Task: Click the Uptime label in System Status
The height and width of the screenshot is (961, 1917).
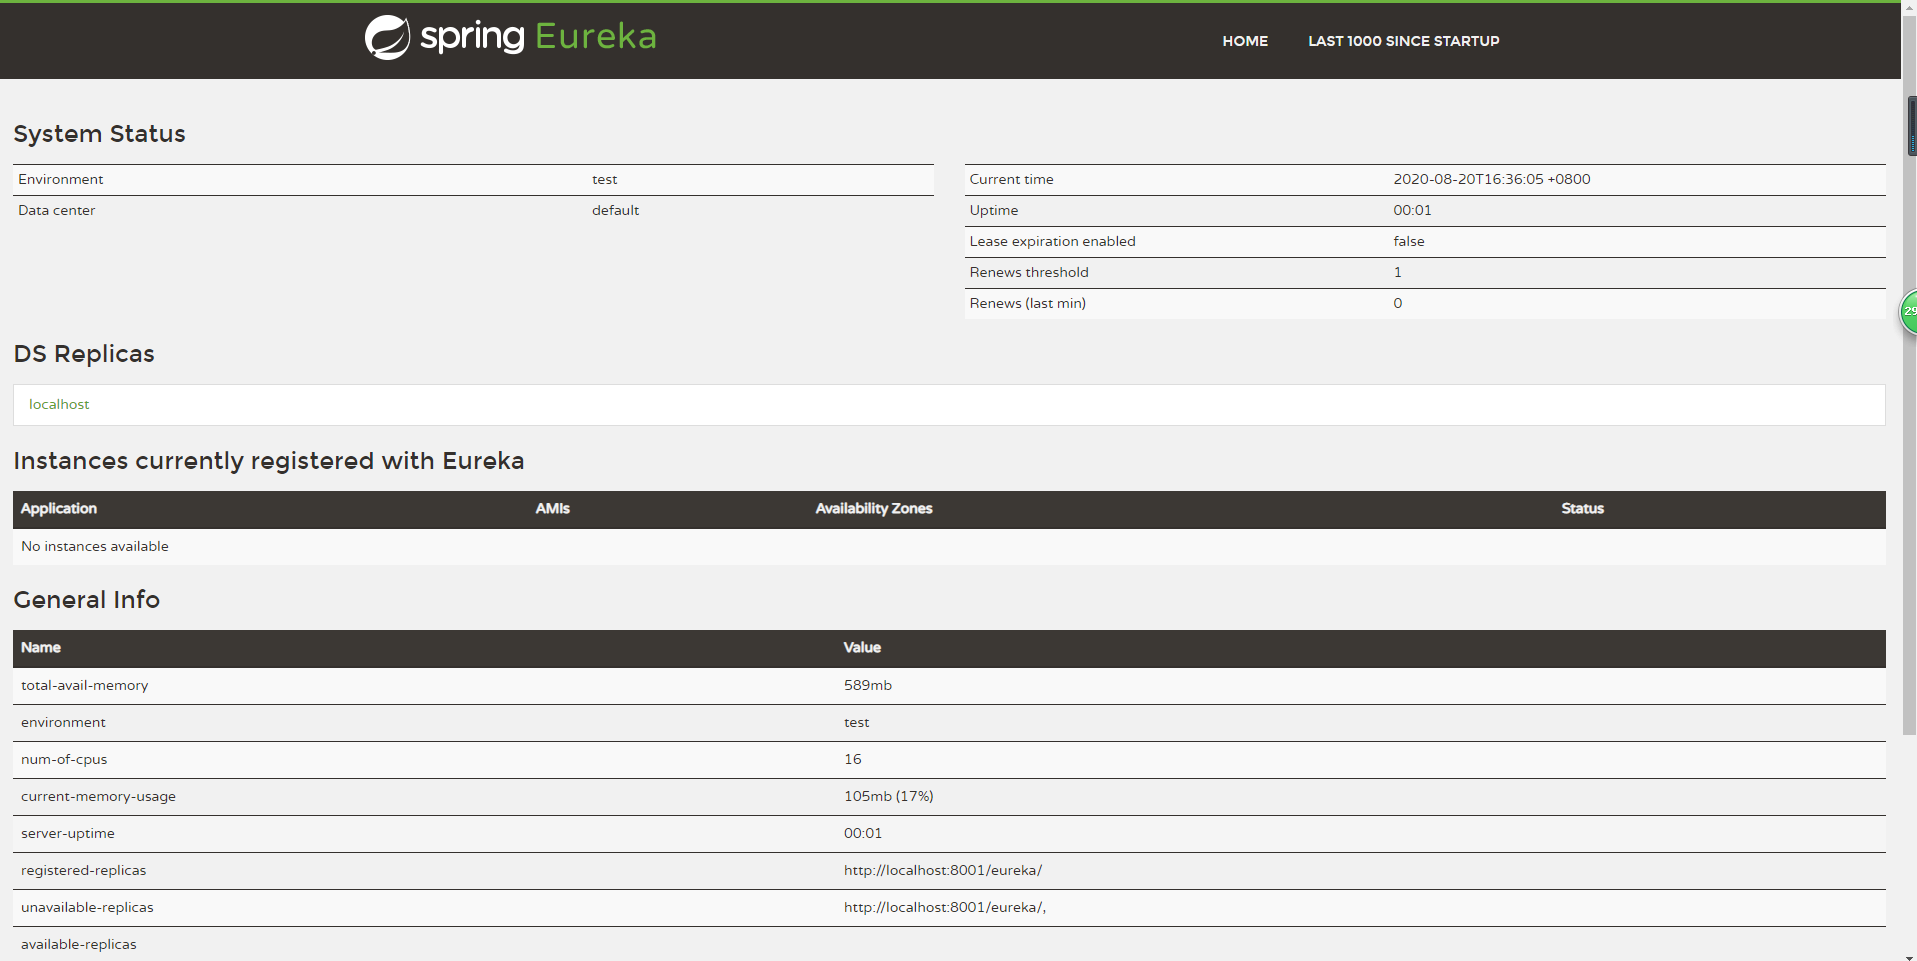Action: (x=994, y=210)
